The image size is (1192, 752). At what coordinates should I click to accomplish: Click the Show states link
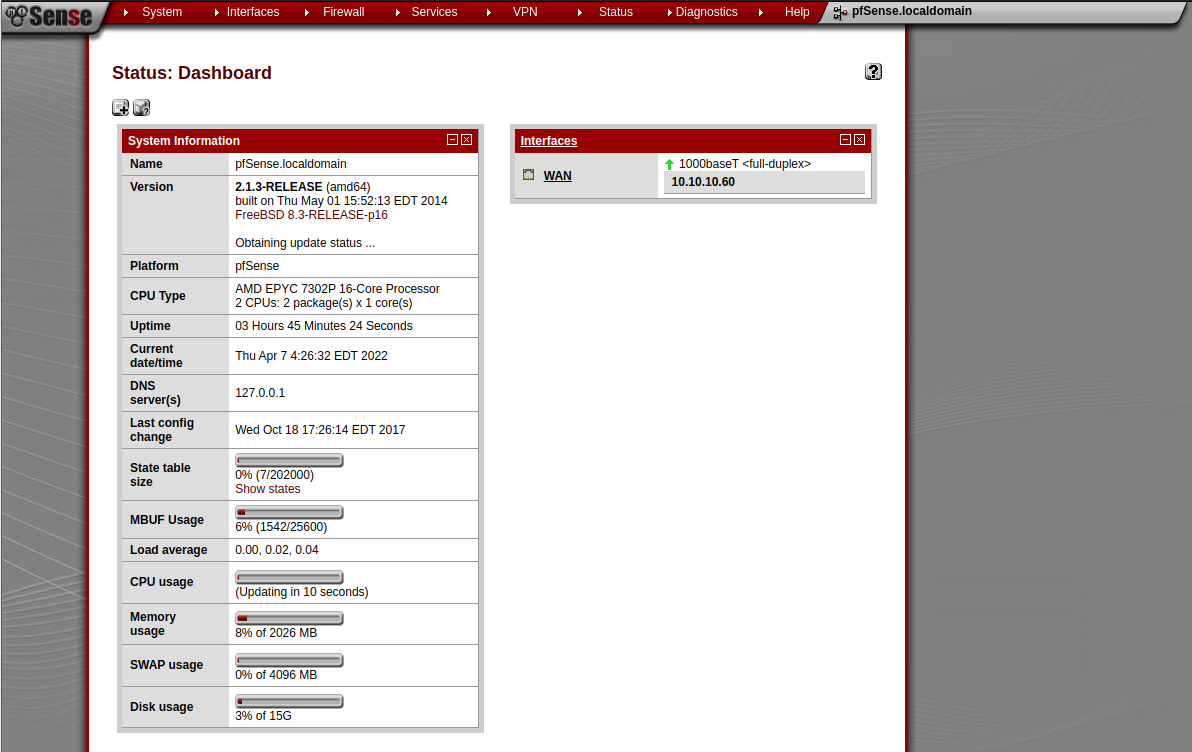click(268, 489)
